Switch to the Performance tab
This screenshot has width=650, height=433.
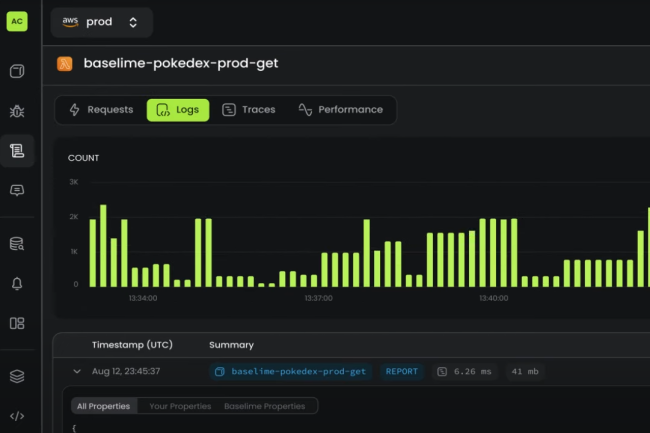[x=341, y=110]
